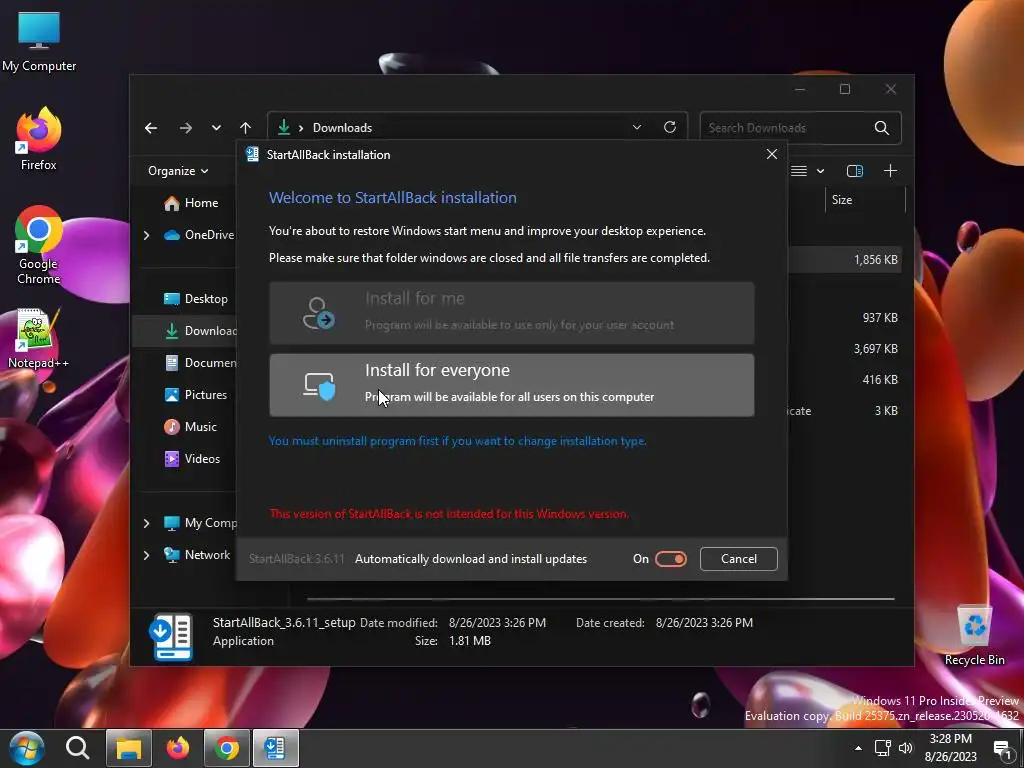Expand My Computer tree node
Viewport: 1024px width, 768px height.
point(146,523)
